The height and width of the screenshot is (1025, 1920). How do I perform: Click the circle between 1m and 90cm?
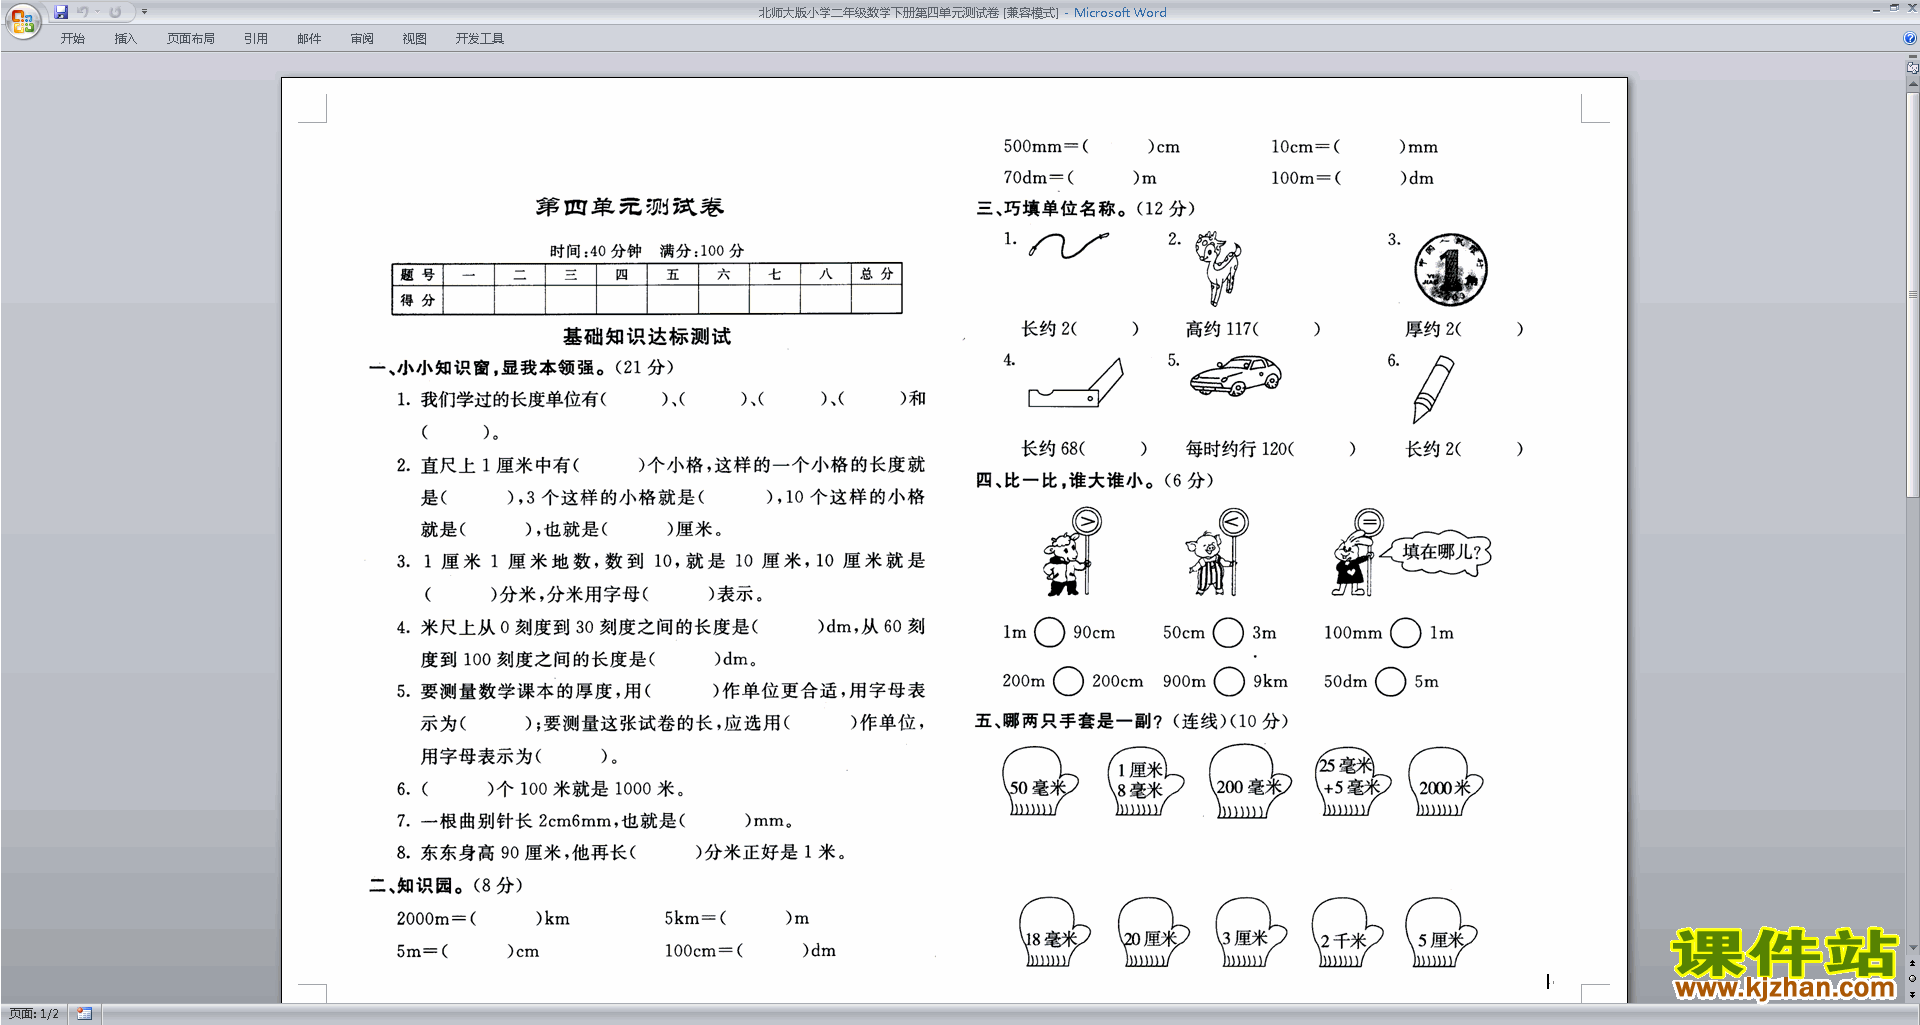click(1049, 632)
